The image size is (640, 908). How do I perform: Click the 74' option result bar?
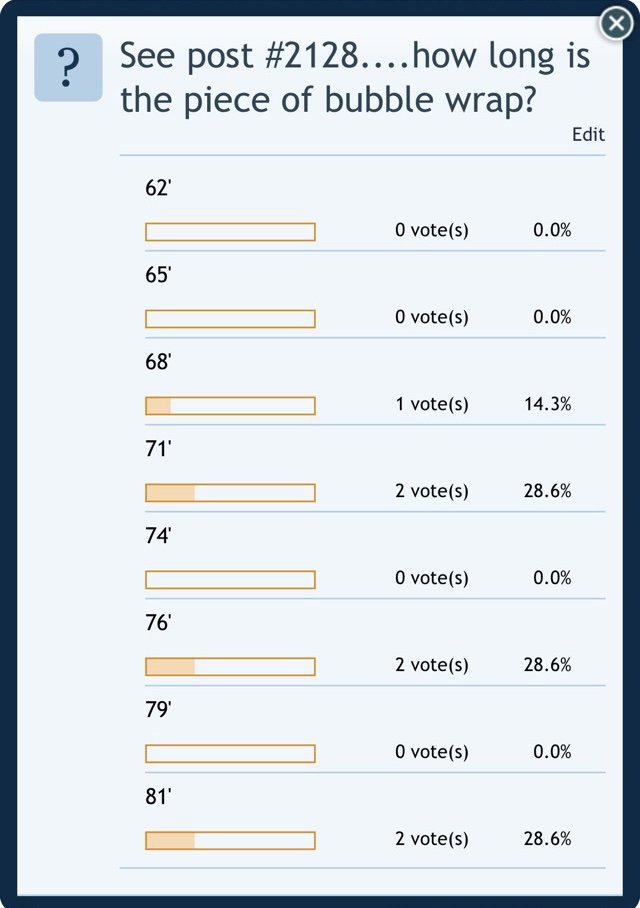231,579
